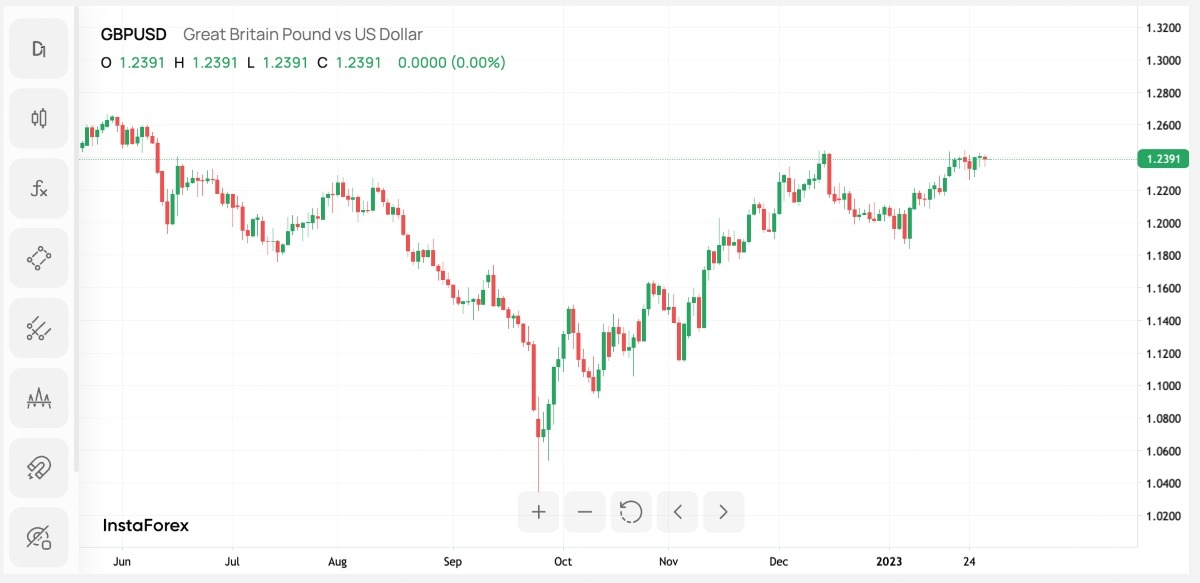Toggle the magnet snap mode
The width and height of the screenshot is (1200, 583).
point(39,468)
